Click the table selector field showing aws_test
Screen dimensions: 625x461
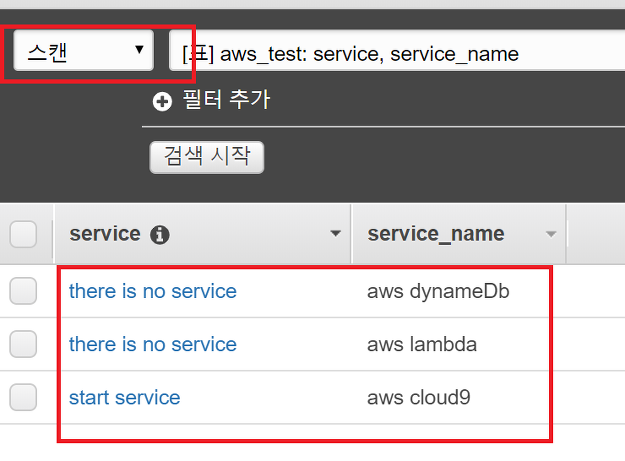(397, 51)
